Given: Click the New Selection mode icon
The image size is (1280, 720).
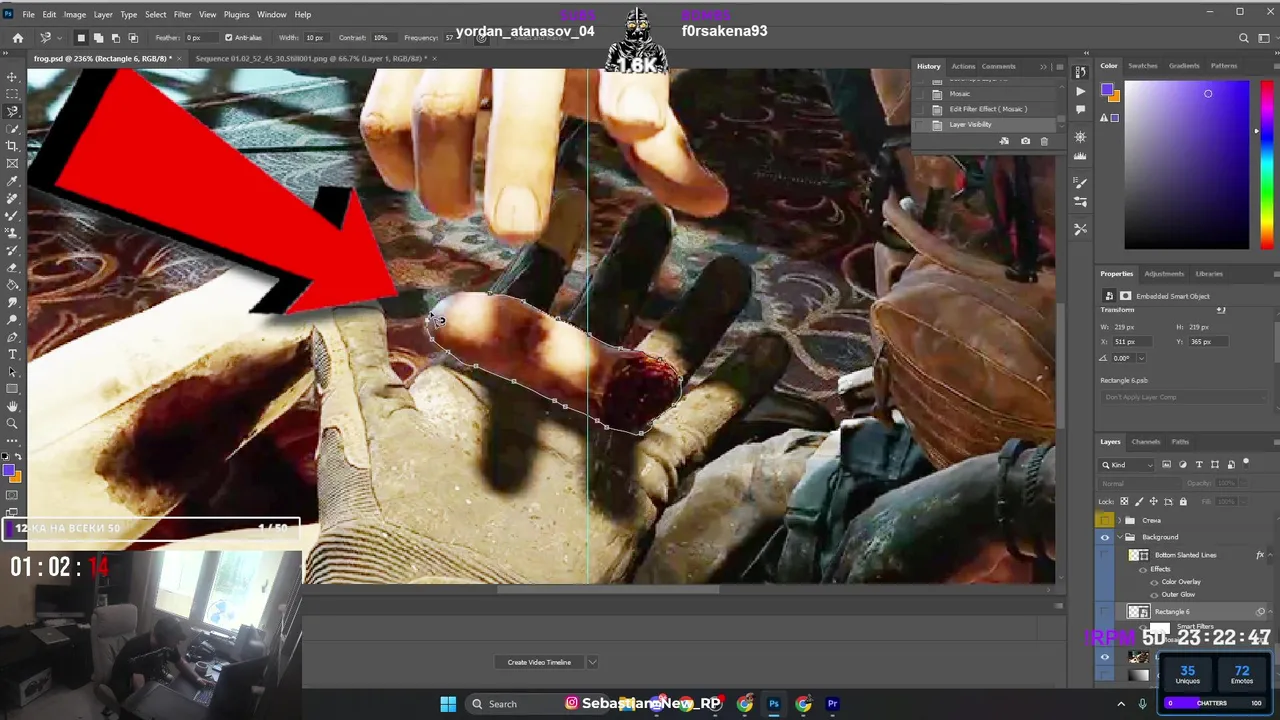Looking at the screenshot, I should tap(81, 38).
